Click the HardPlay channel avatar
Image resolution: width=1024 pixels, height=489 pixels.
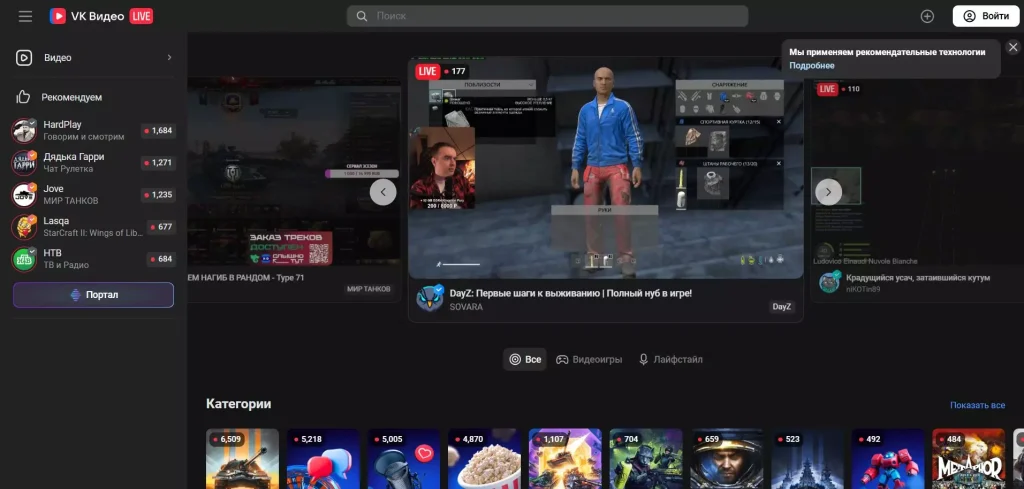click(x=24, y=130)
